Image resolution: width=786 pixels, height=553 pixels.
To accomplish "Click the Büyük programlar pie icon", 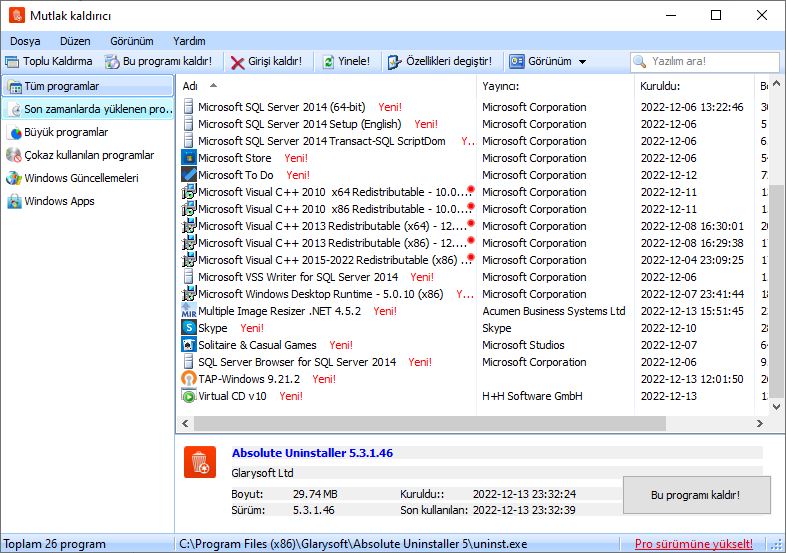I will pos(16,132).
